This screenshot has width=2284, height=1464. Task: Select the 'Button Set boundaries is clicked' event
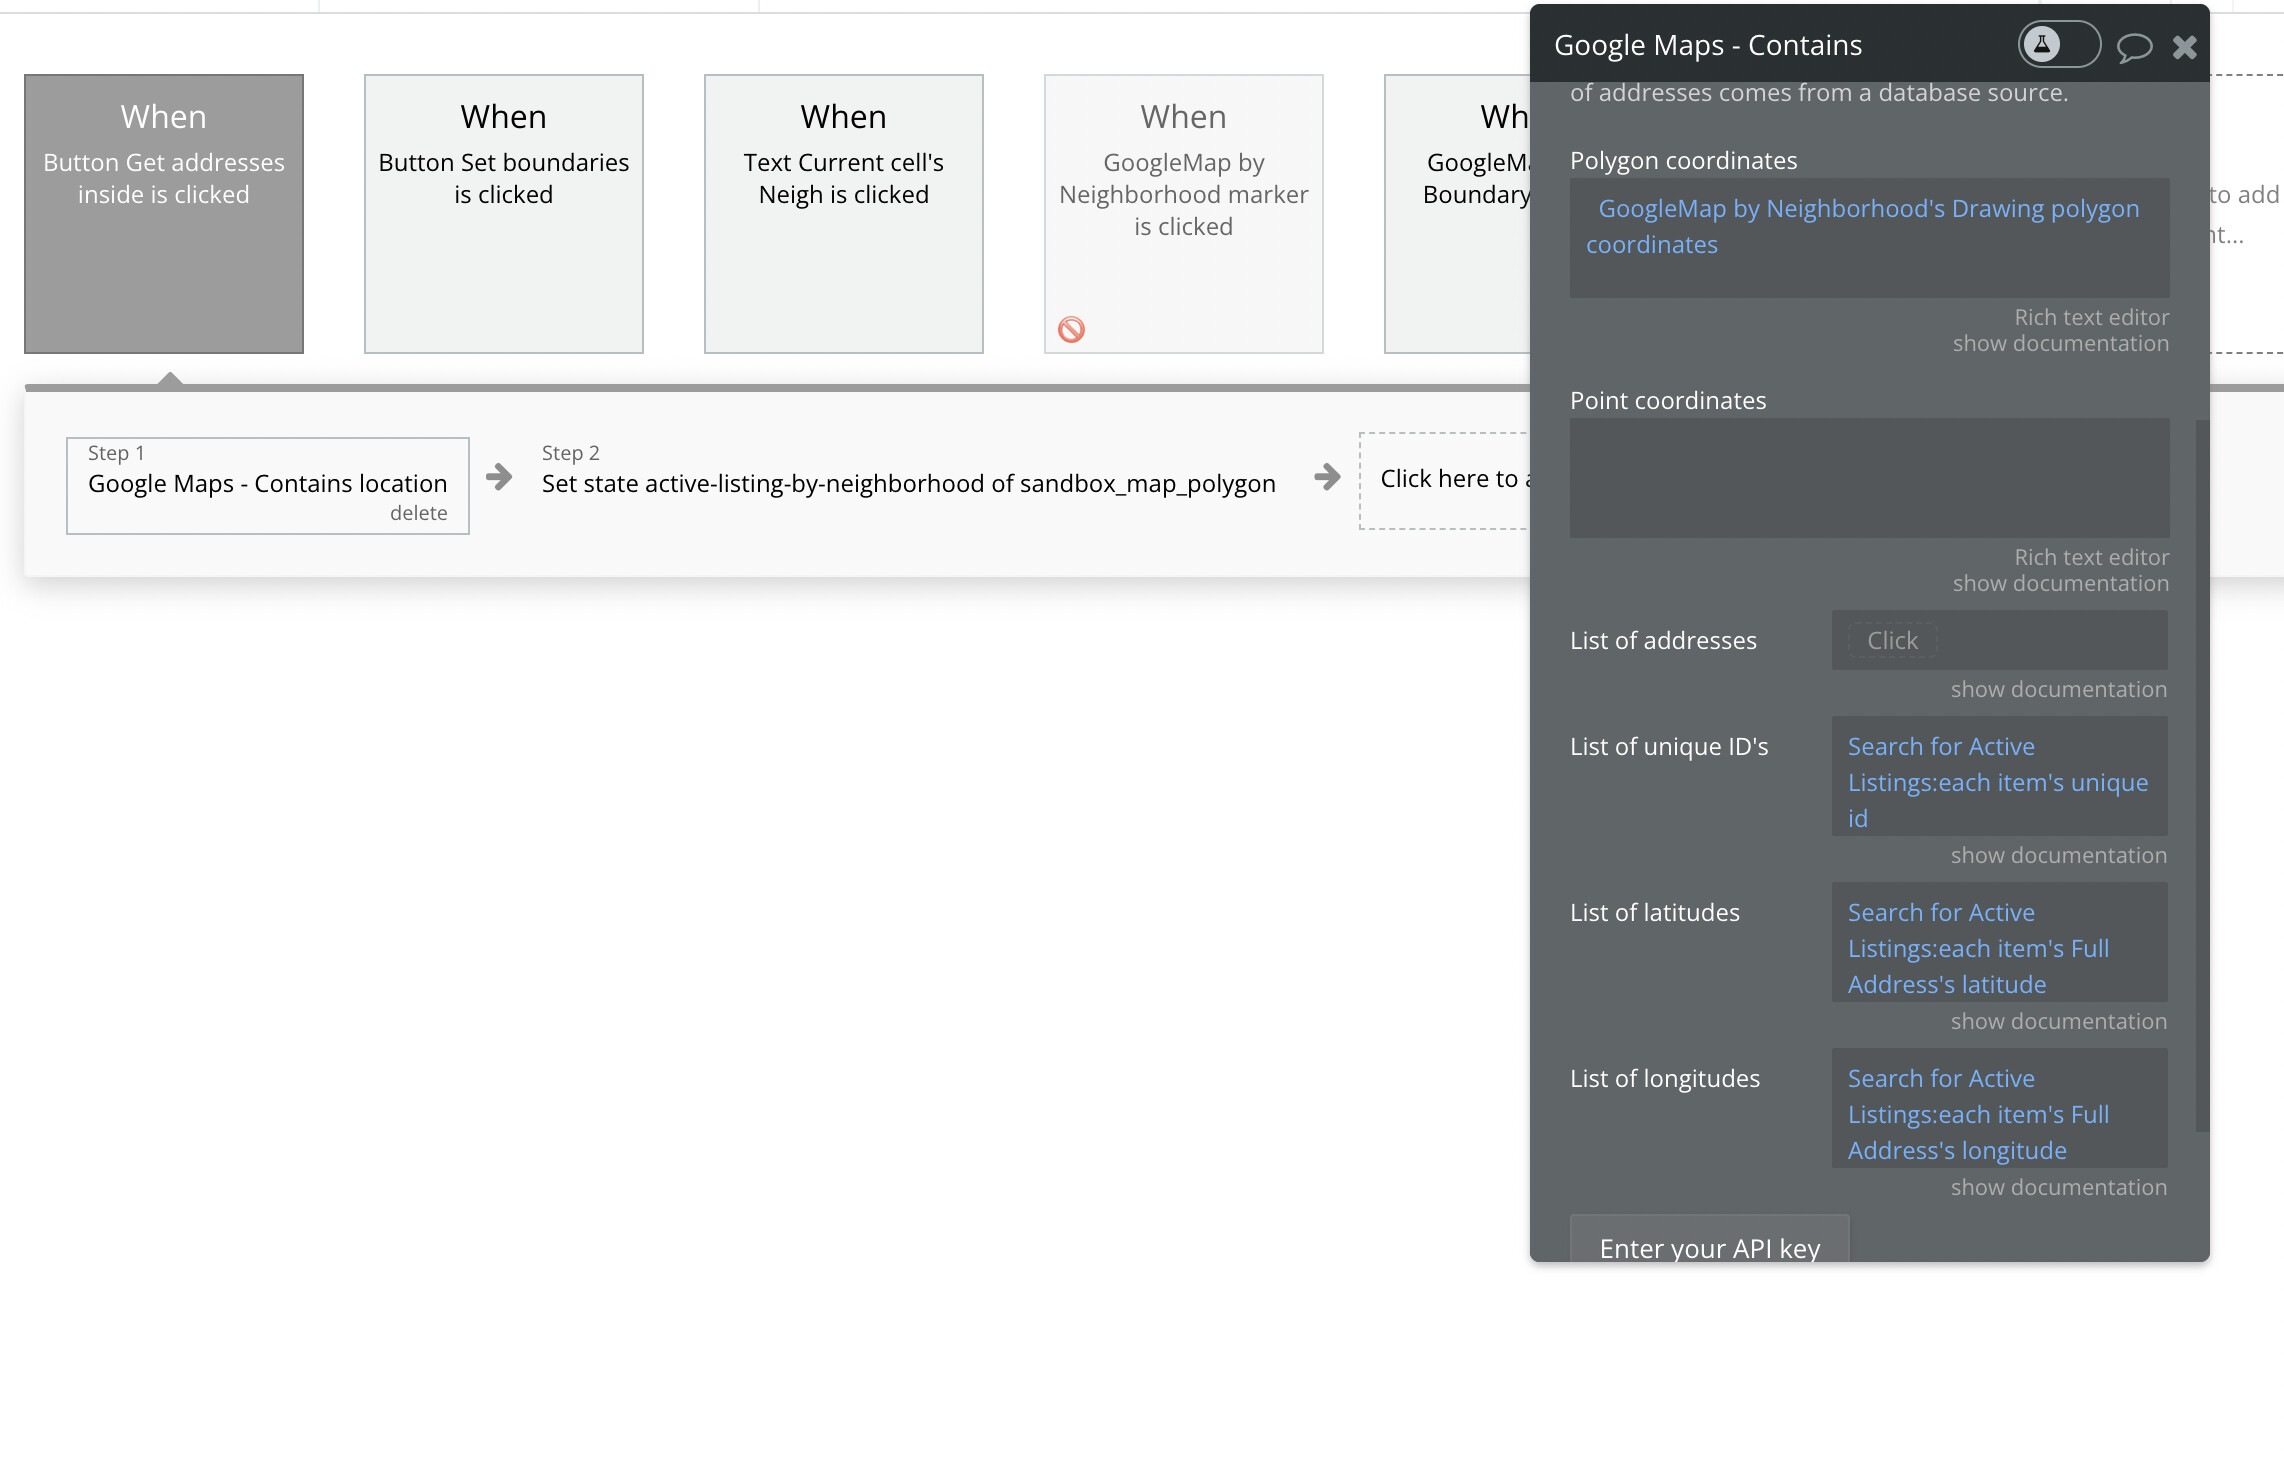coord(503,213)
